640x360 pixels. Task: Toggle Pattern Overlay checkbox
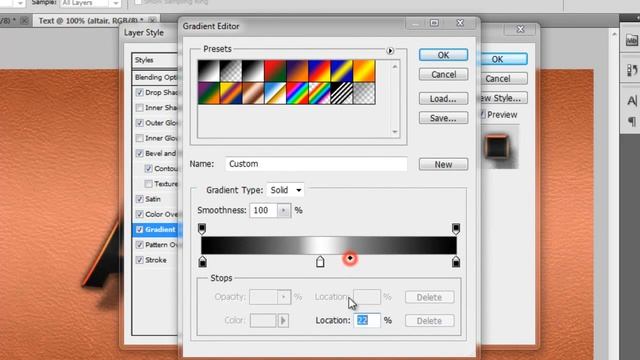click(140, 245)
